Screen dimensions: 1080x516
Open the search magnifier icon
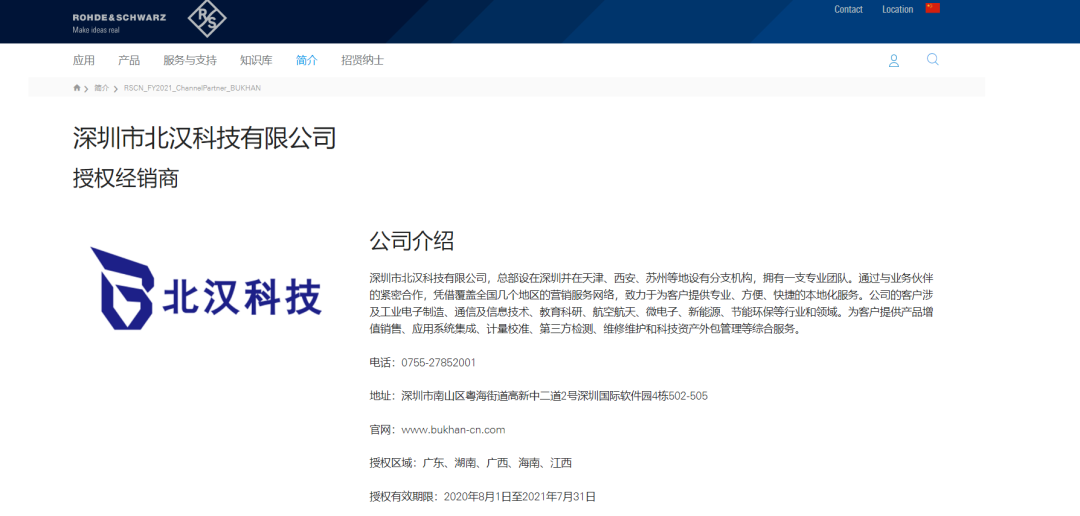933,59
